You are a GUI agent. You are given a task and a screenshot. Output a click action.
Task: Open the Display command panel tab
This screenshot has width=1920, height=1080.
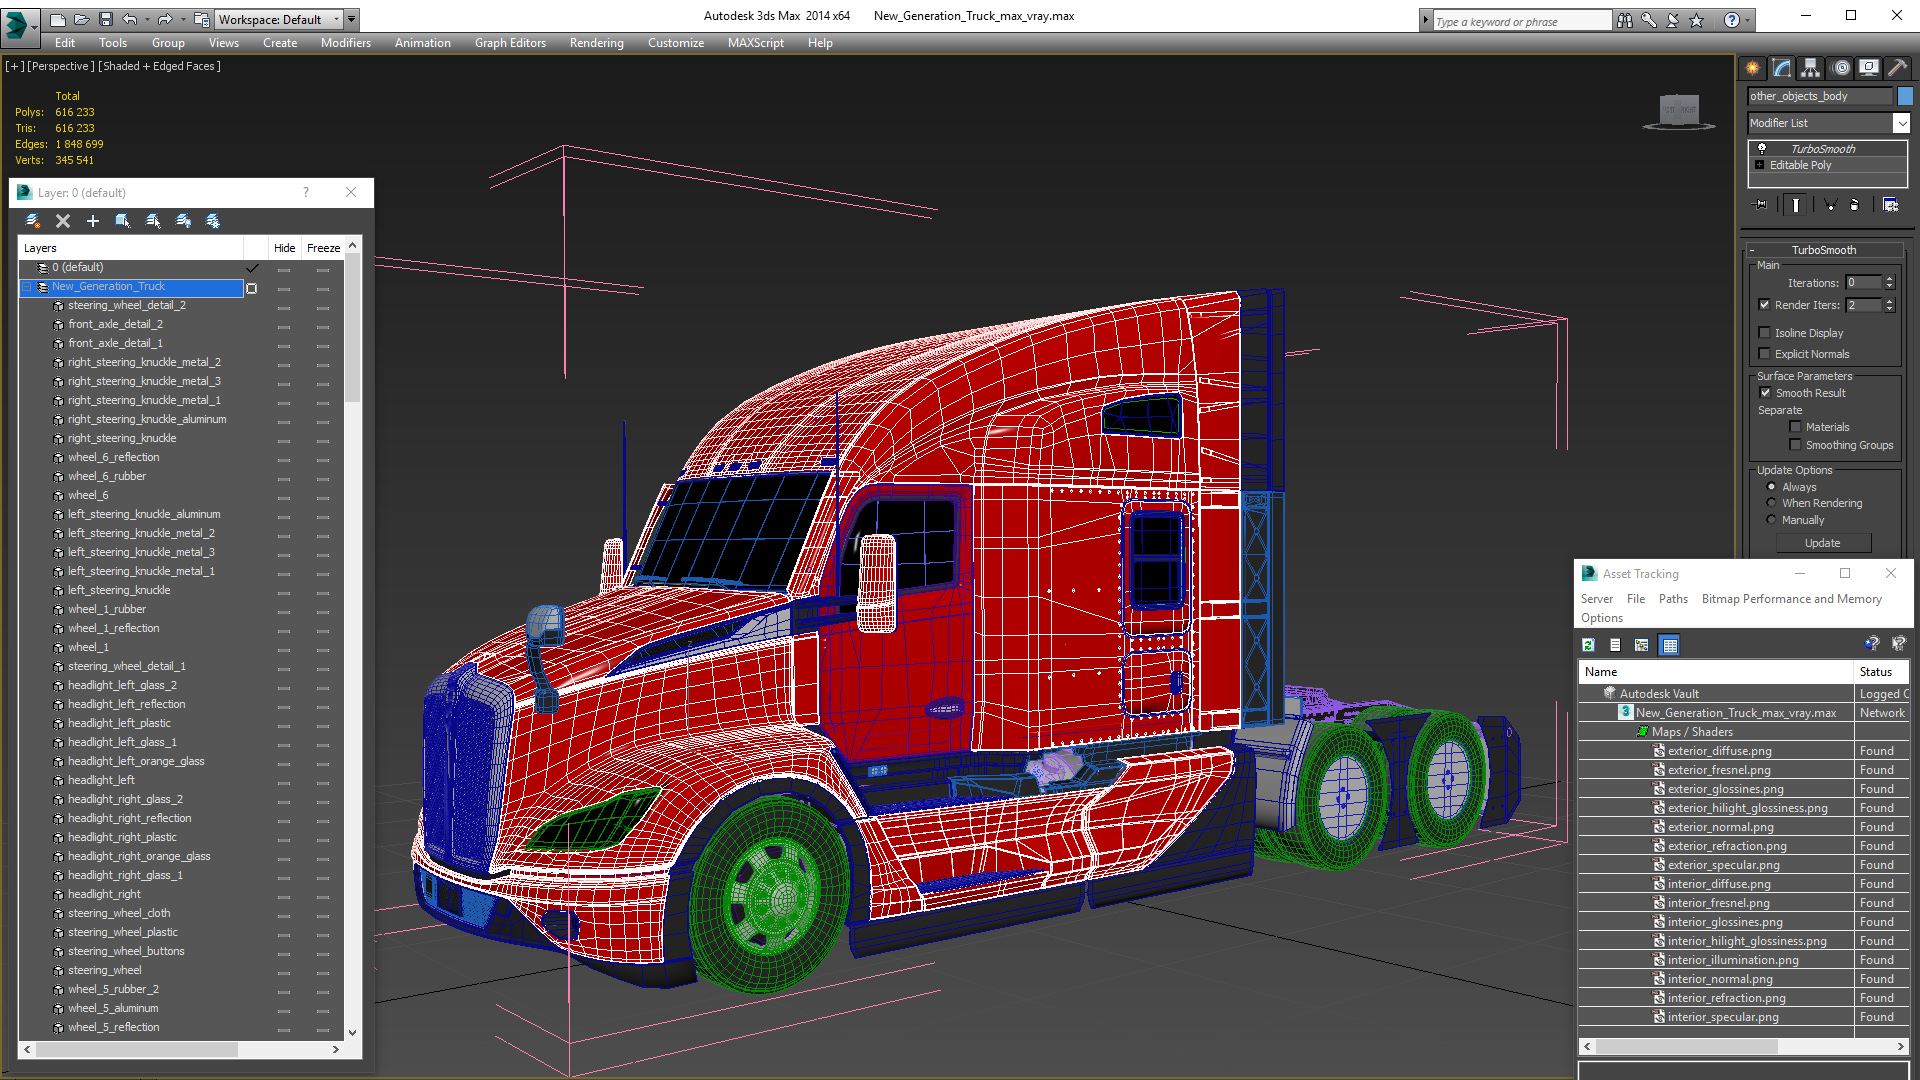(x=1869, y=68)
